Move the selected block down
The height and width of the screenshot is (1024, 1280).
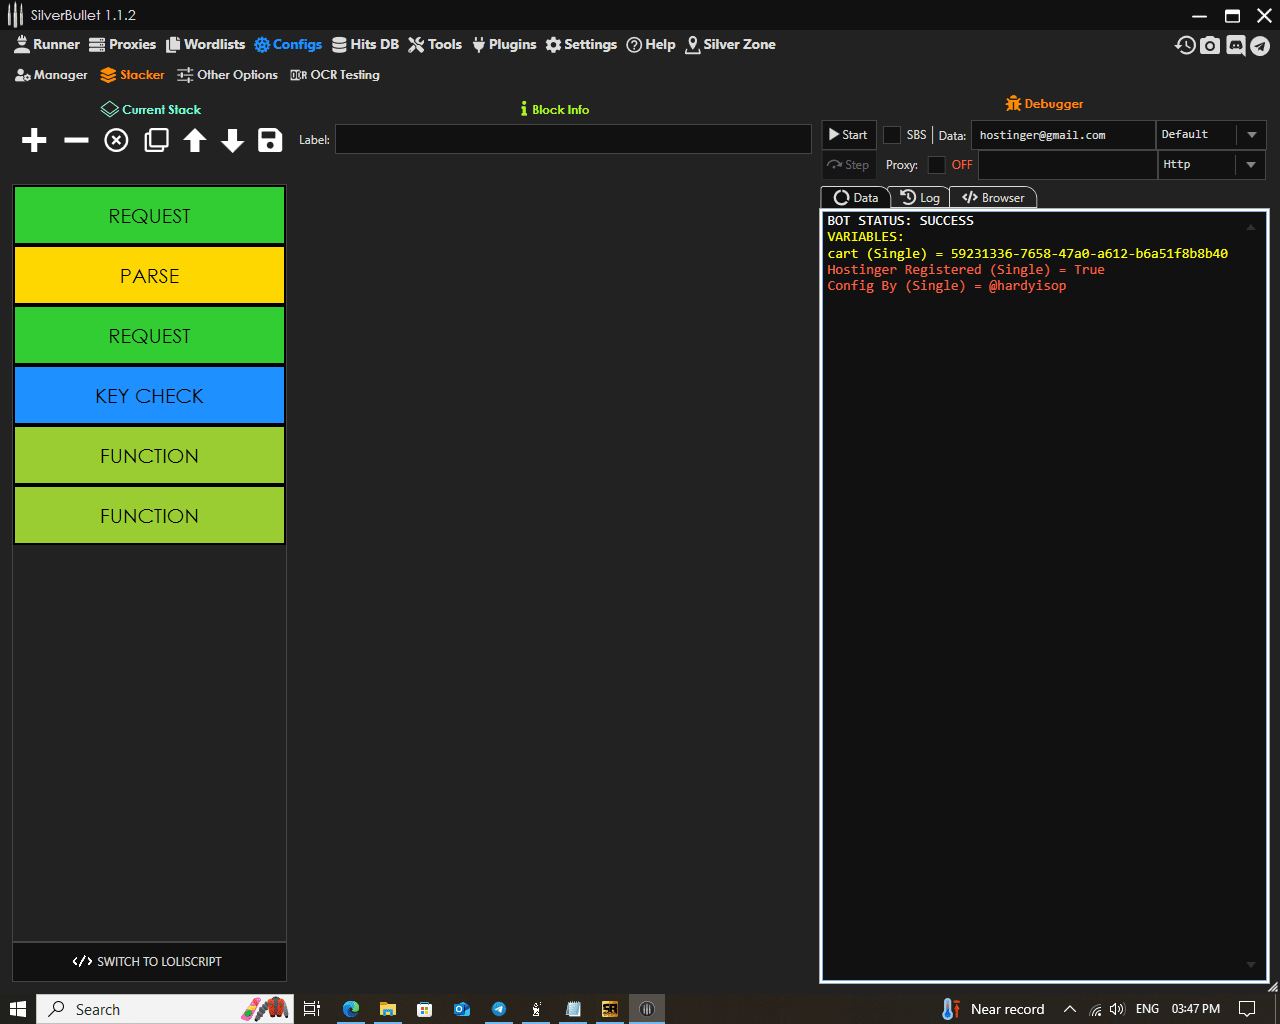232,140
